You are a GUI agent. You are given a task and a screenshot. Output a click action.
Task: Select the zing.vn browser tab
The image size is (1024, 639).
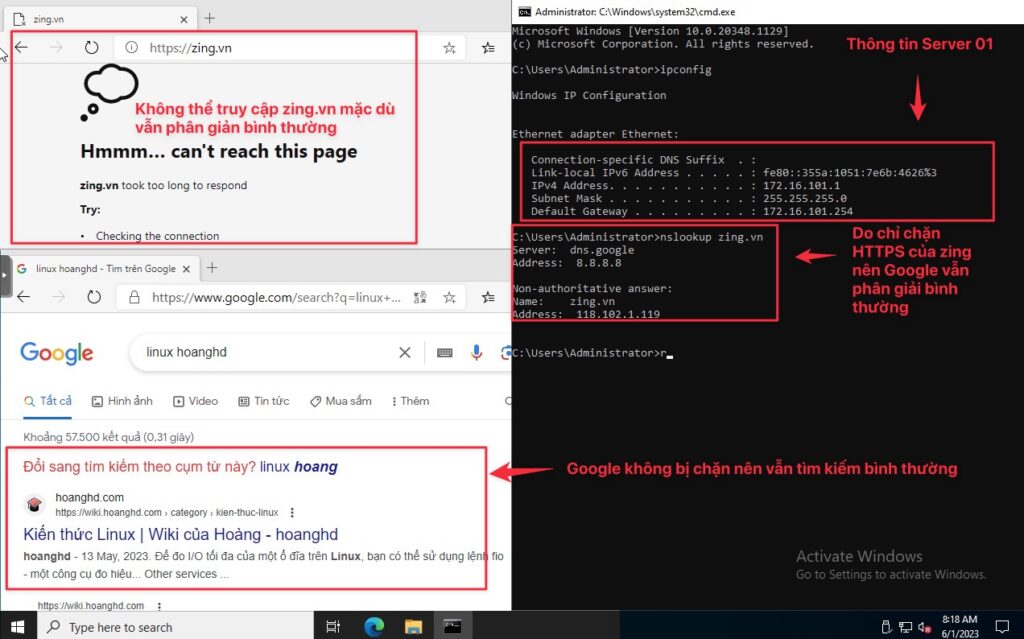tap(101, 20)
